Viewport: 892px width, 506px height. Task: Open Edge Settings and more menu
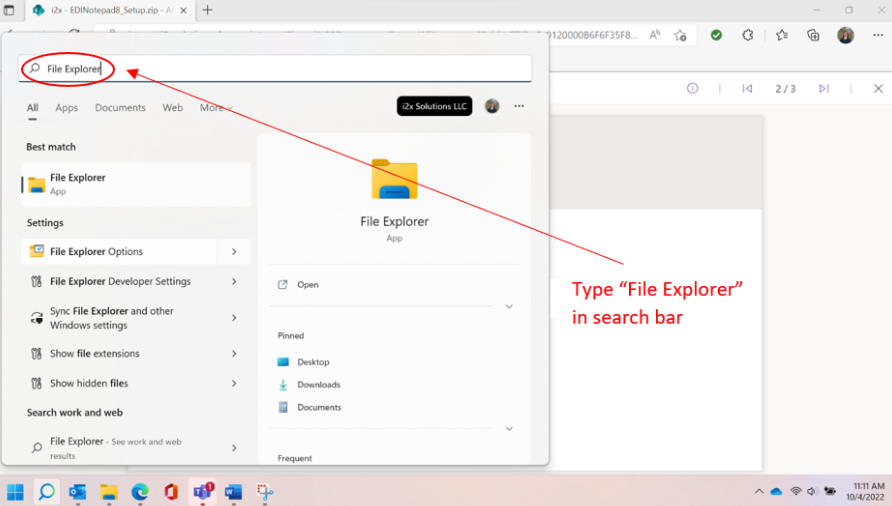[878, 35]
